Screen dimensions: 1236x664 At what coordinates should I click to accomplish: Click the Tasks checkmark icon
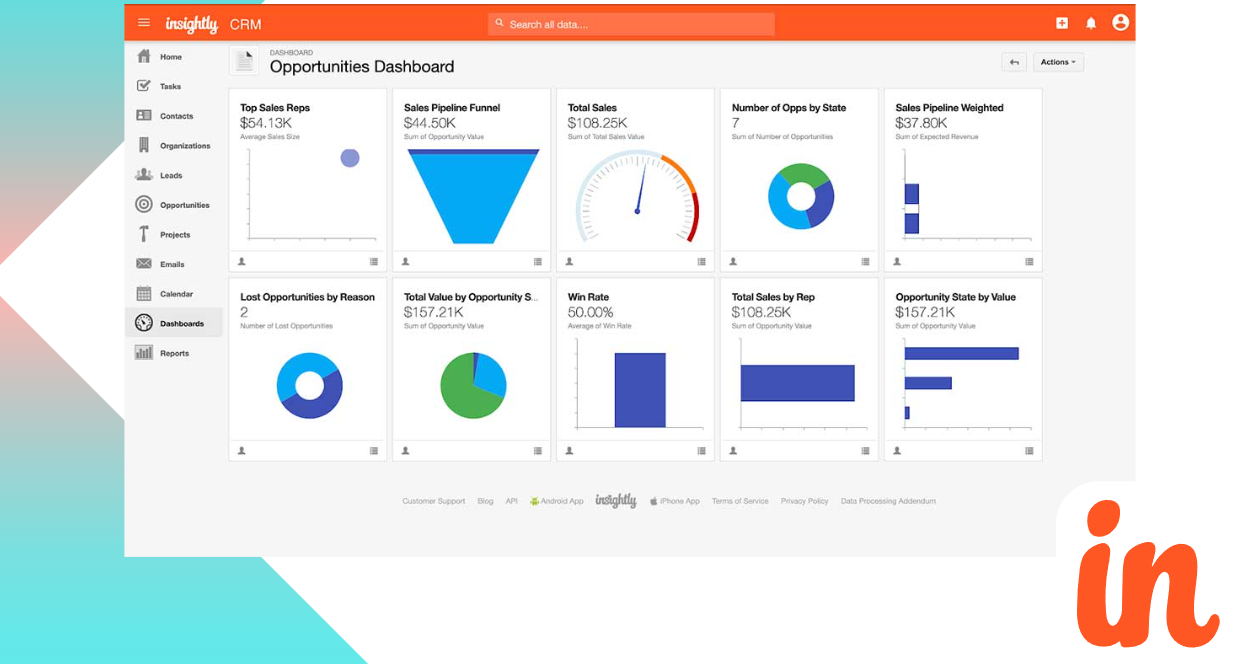(x=144, y=86)
